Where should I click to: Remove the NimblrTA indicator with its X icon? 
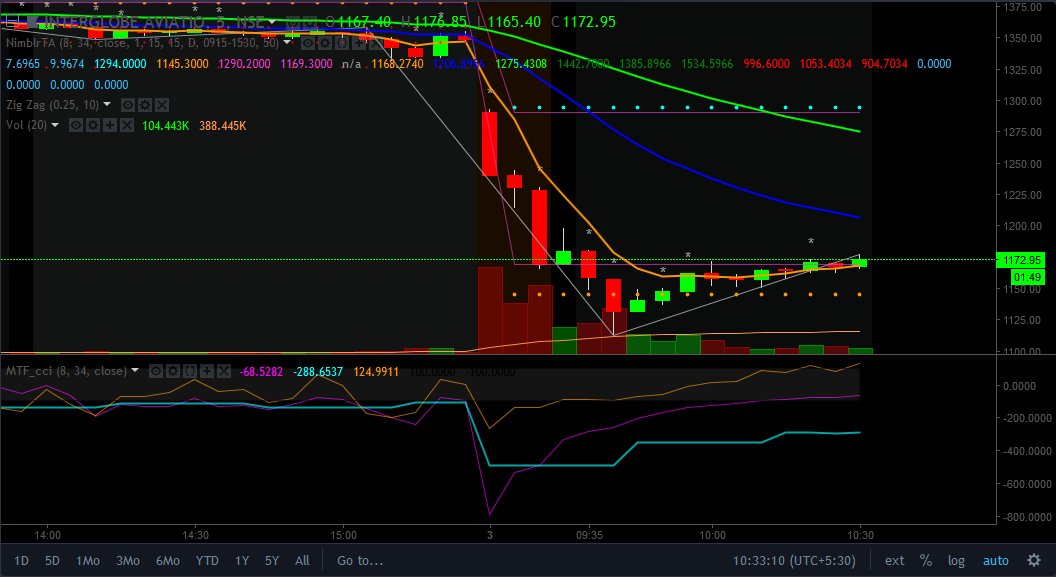click(376, 43)
